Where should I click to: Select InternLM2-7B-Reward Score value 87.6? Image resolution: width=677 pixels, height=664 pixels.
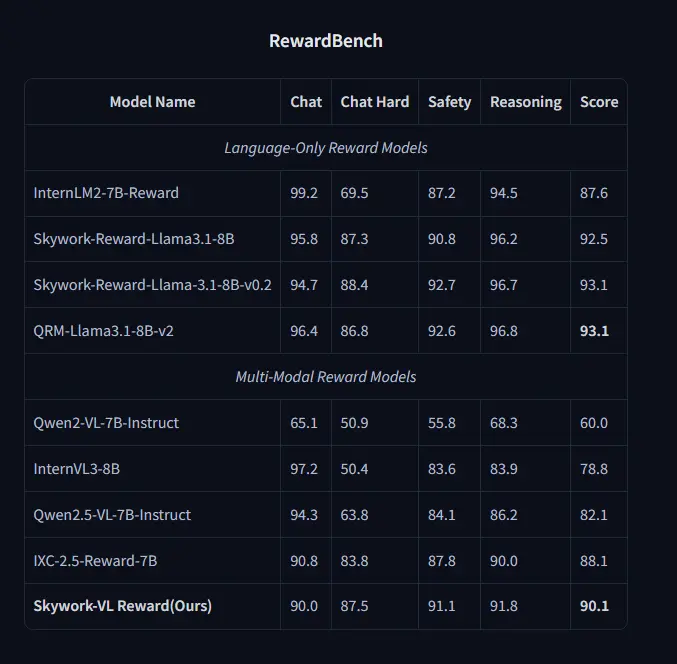(x=594, y=193)
